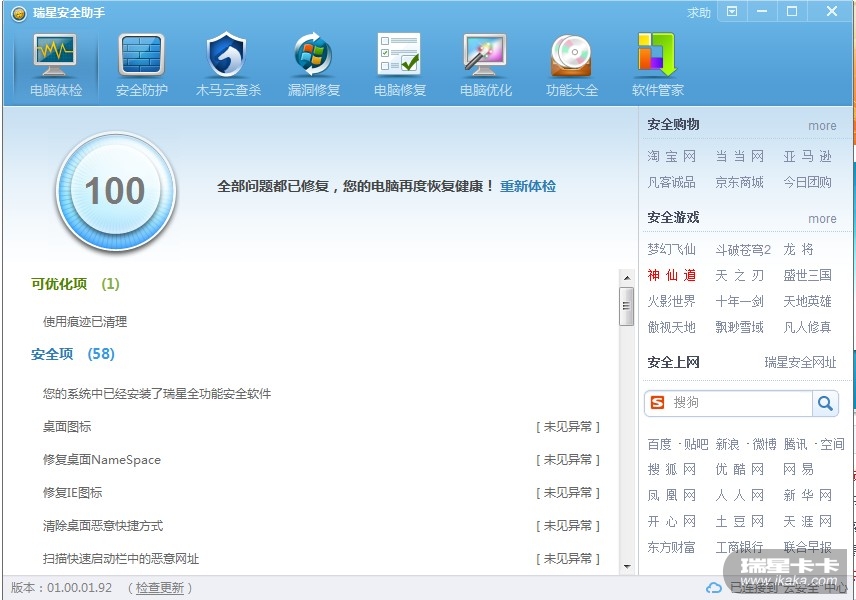Click the results list scrollbar thumb
The image size is (856, 600).
click(x=626, y=306)
